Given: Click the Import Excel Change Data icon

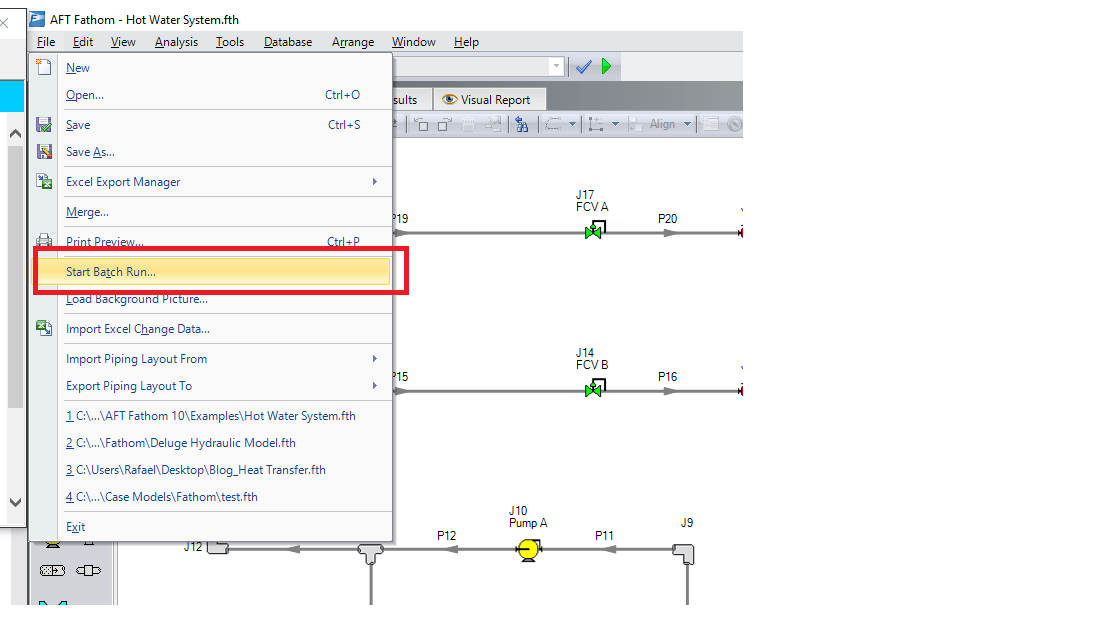Looking at the screenshot, I should (44, 328).
